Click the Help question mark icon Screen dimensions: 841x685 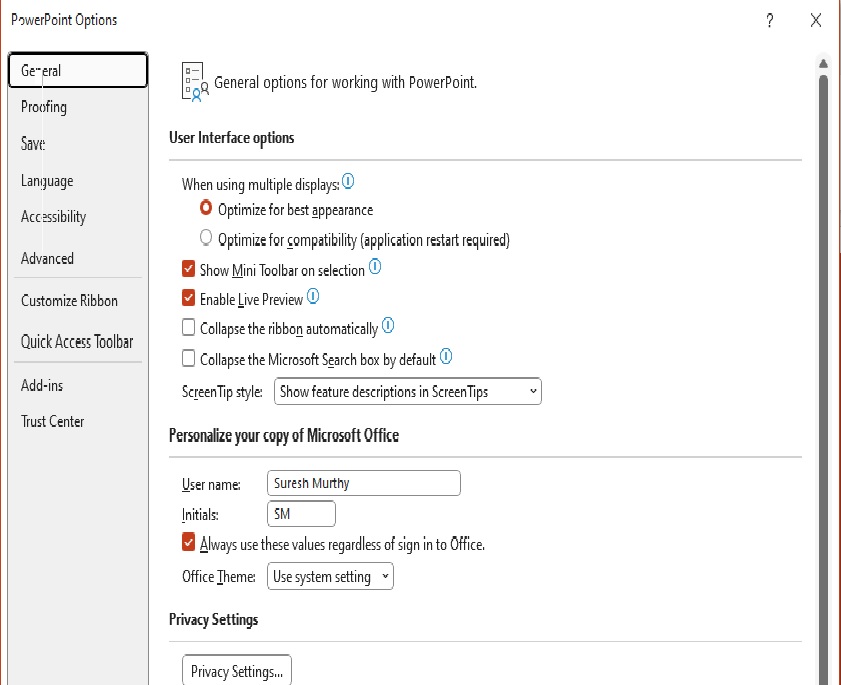(x=770, y=20)
